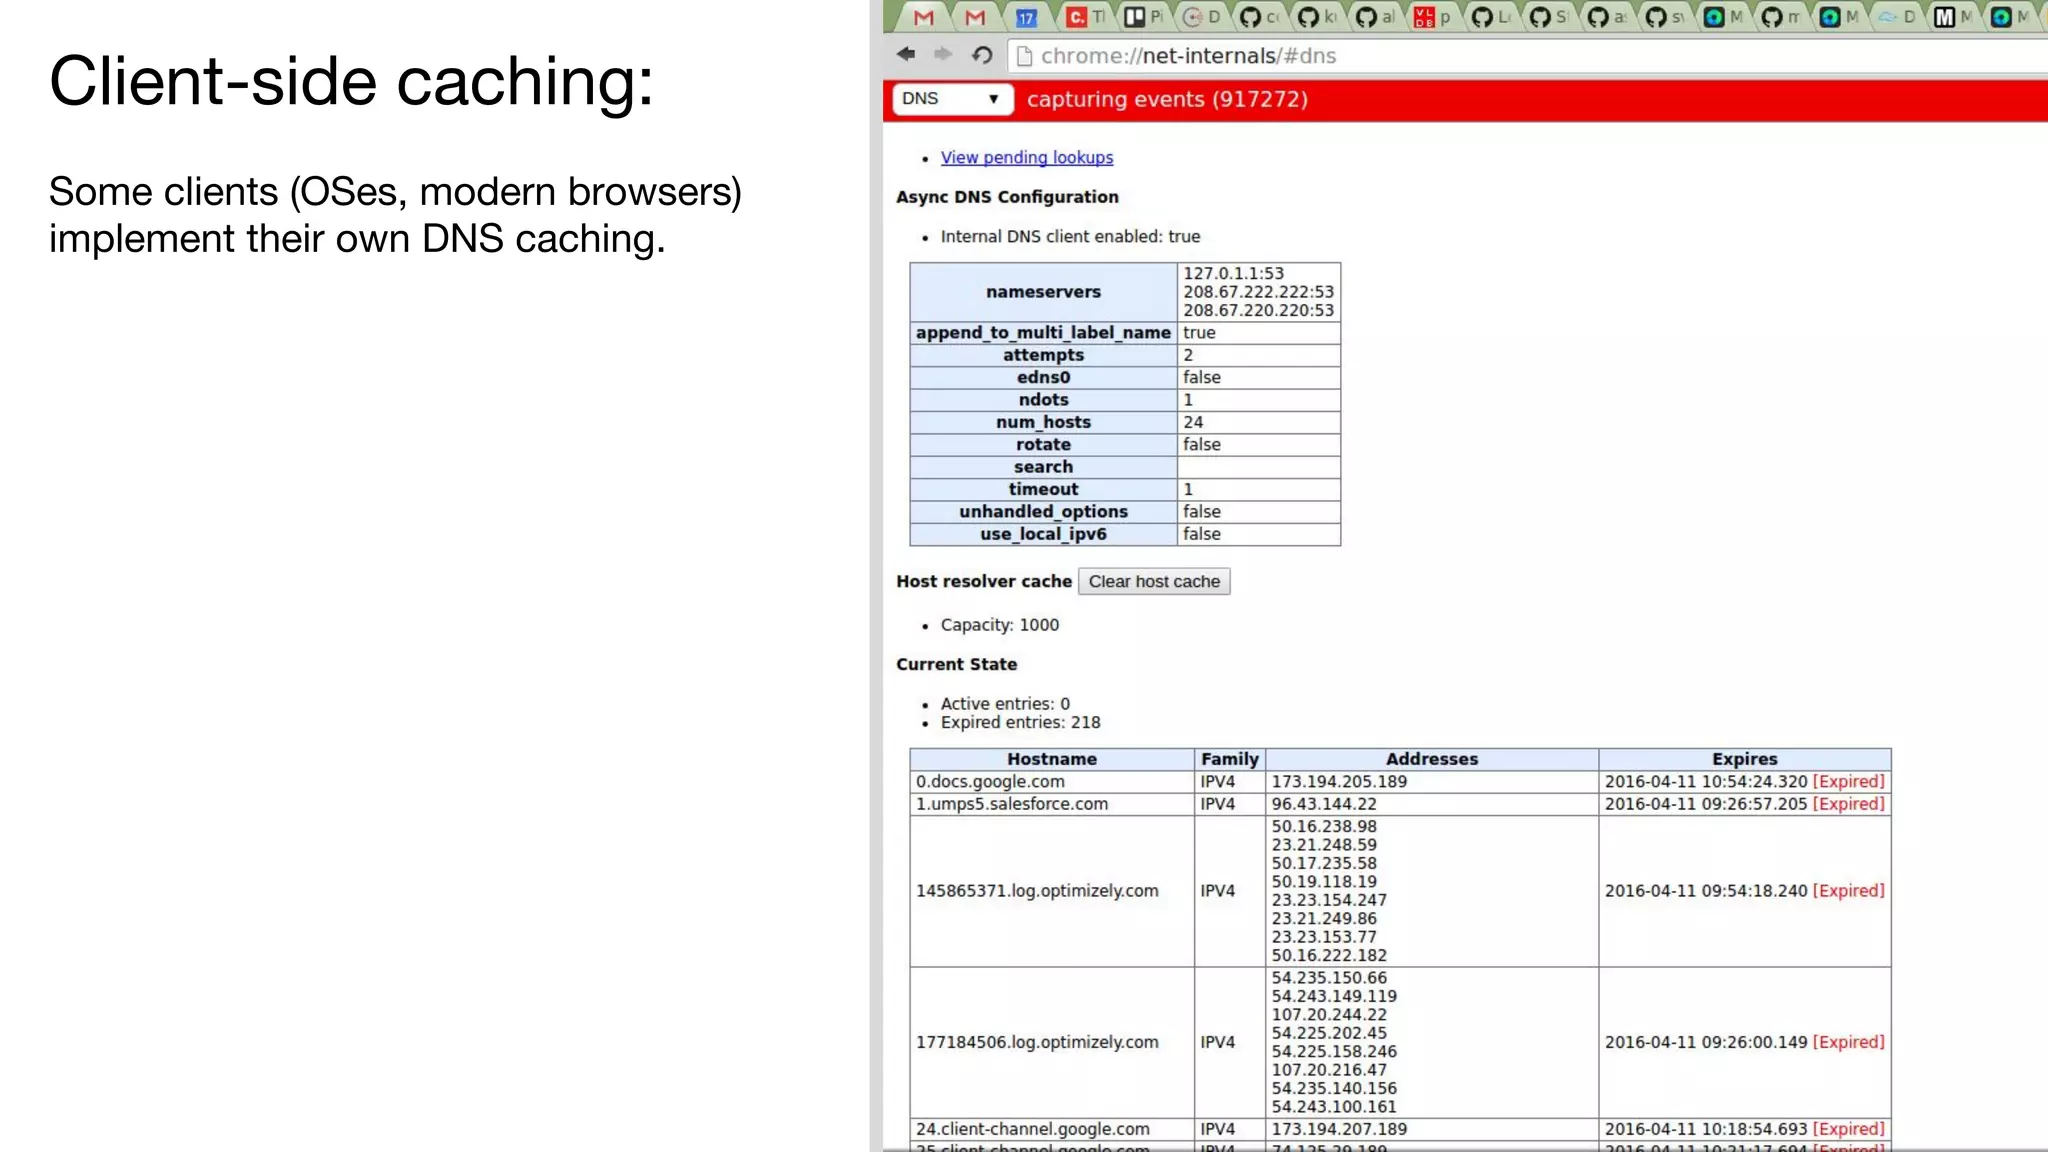The height and width of the screenshot is (1152, 2048).
Task: Click the 127.0.1.1:53 nameserver entry
Action: [x=1233, y=273]
